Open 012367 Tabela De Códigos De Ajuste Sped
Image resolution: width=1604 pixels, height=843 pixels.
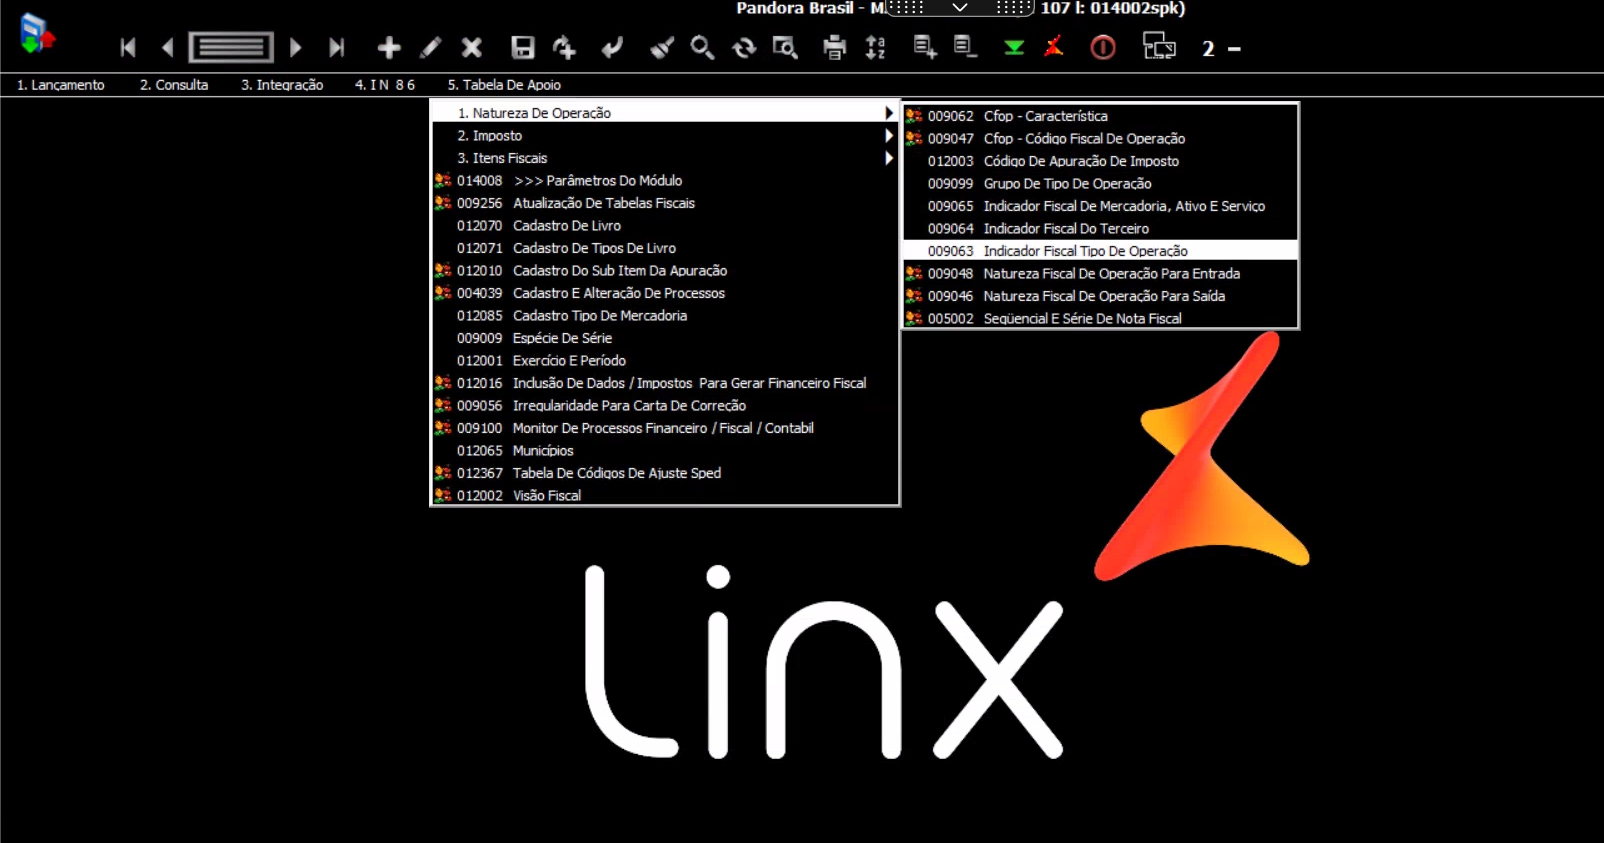(665, 473)
